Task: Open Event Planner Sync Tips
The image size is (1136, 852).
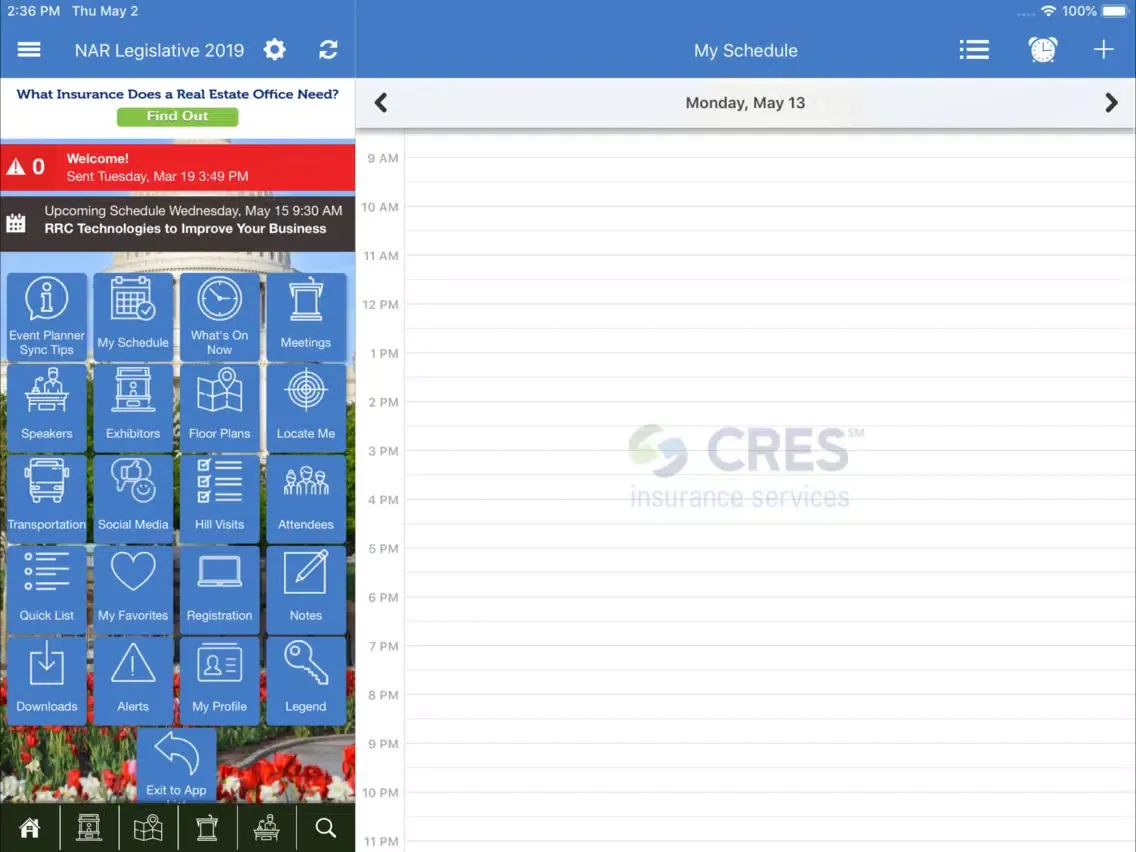Action: point(47,317)
